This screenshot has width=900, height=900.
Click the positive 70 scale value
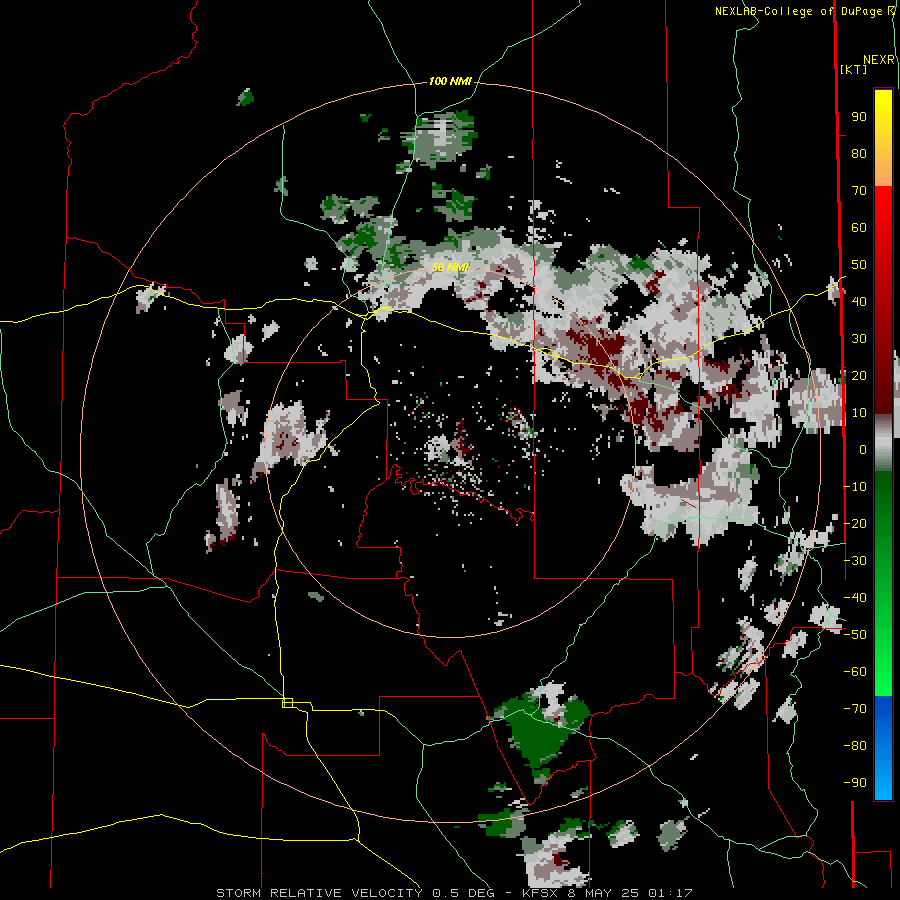[x=859, y=191]
